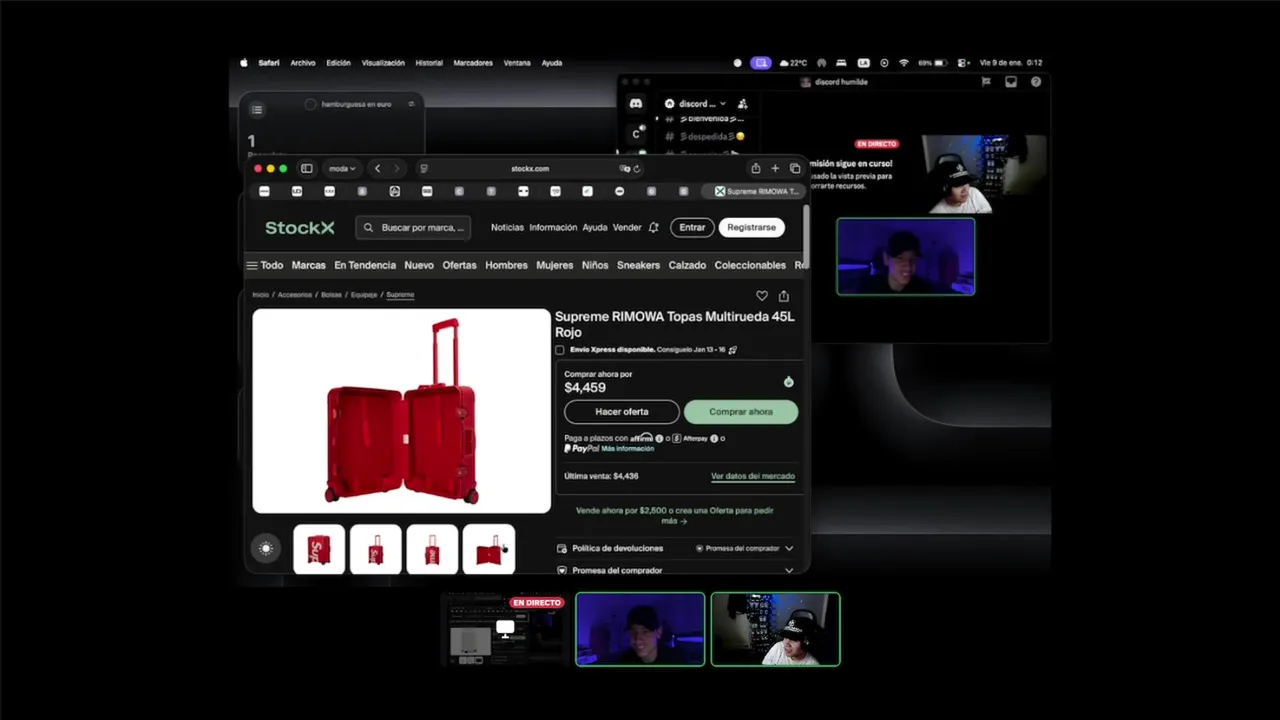Expand the Promesa del comprador section
Viewport: 1280px width, 720px height.
coord(675,570)
